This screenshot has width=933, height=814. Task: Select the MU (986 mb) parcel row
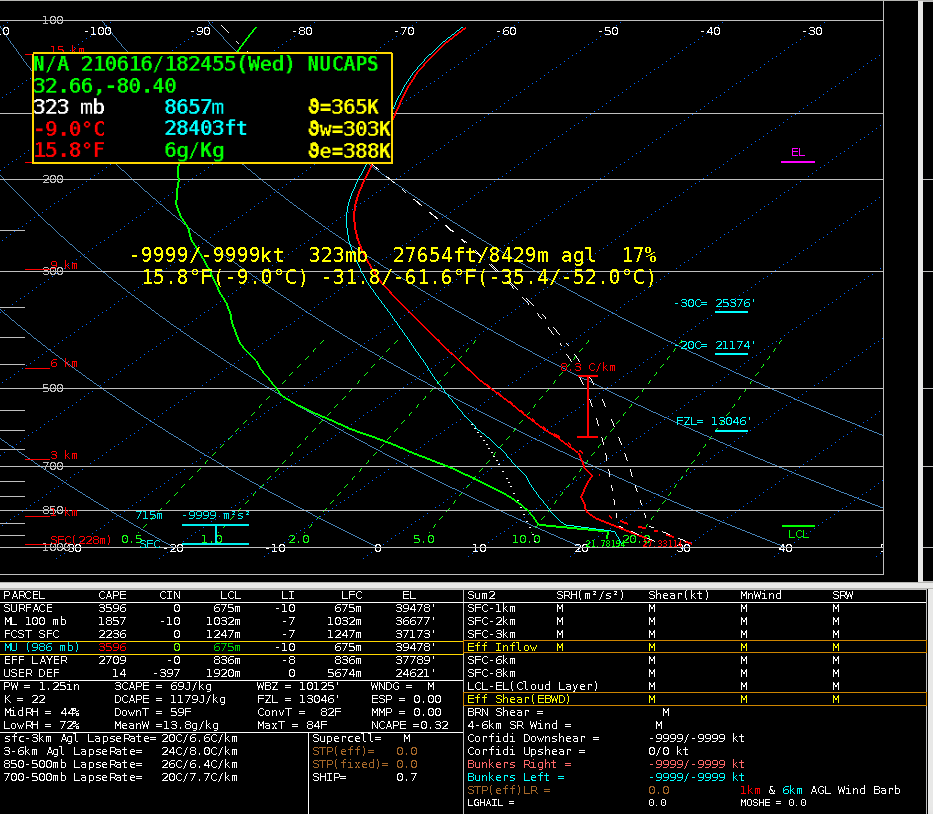coord(231,647)
